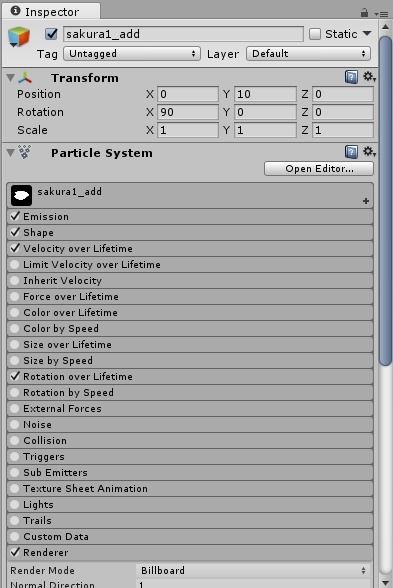Click the Transform component axes icon
This screenshot has height=588, width=393.
[26, 78]
